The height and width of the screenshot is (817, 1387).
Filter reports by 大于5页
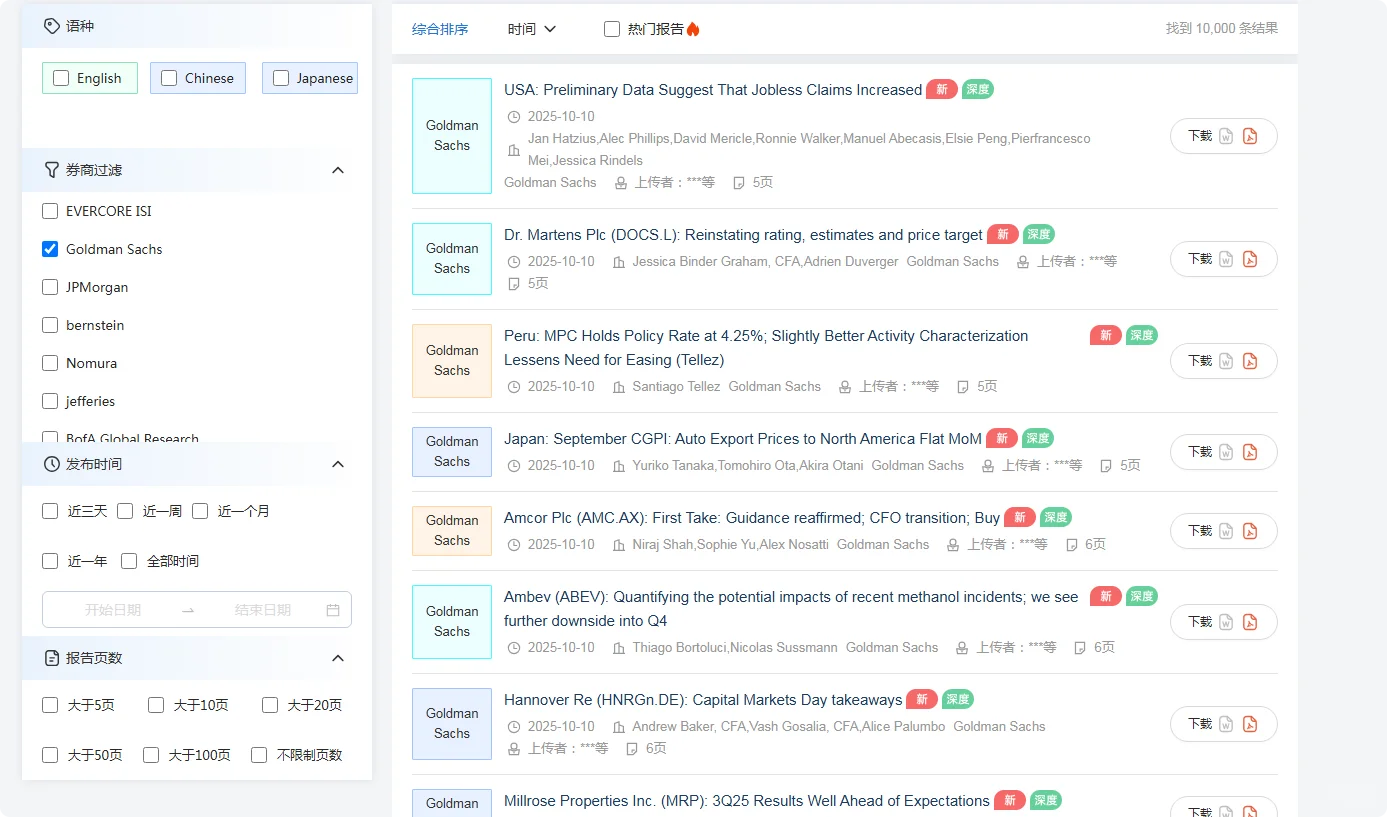(x=50, y=705)
